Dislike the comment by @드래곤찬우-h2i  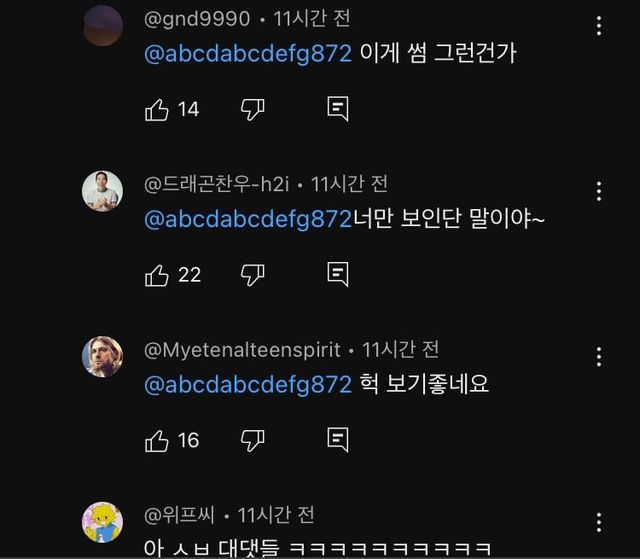(253, 275)
